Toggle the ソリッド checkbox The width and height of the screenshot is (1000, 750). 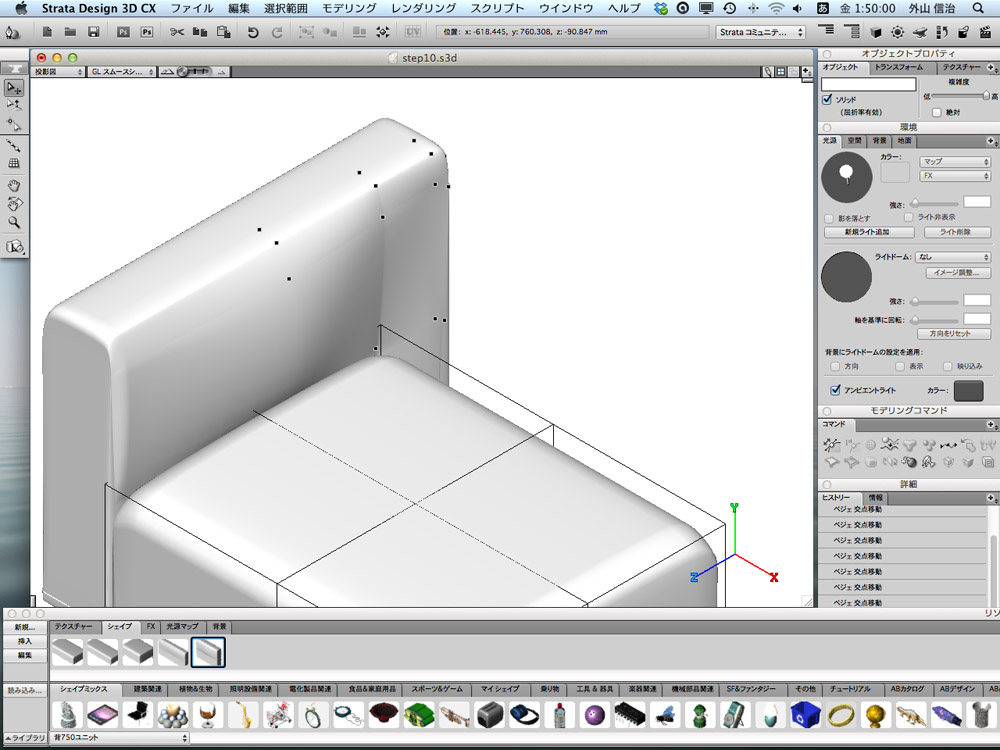827,99
